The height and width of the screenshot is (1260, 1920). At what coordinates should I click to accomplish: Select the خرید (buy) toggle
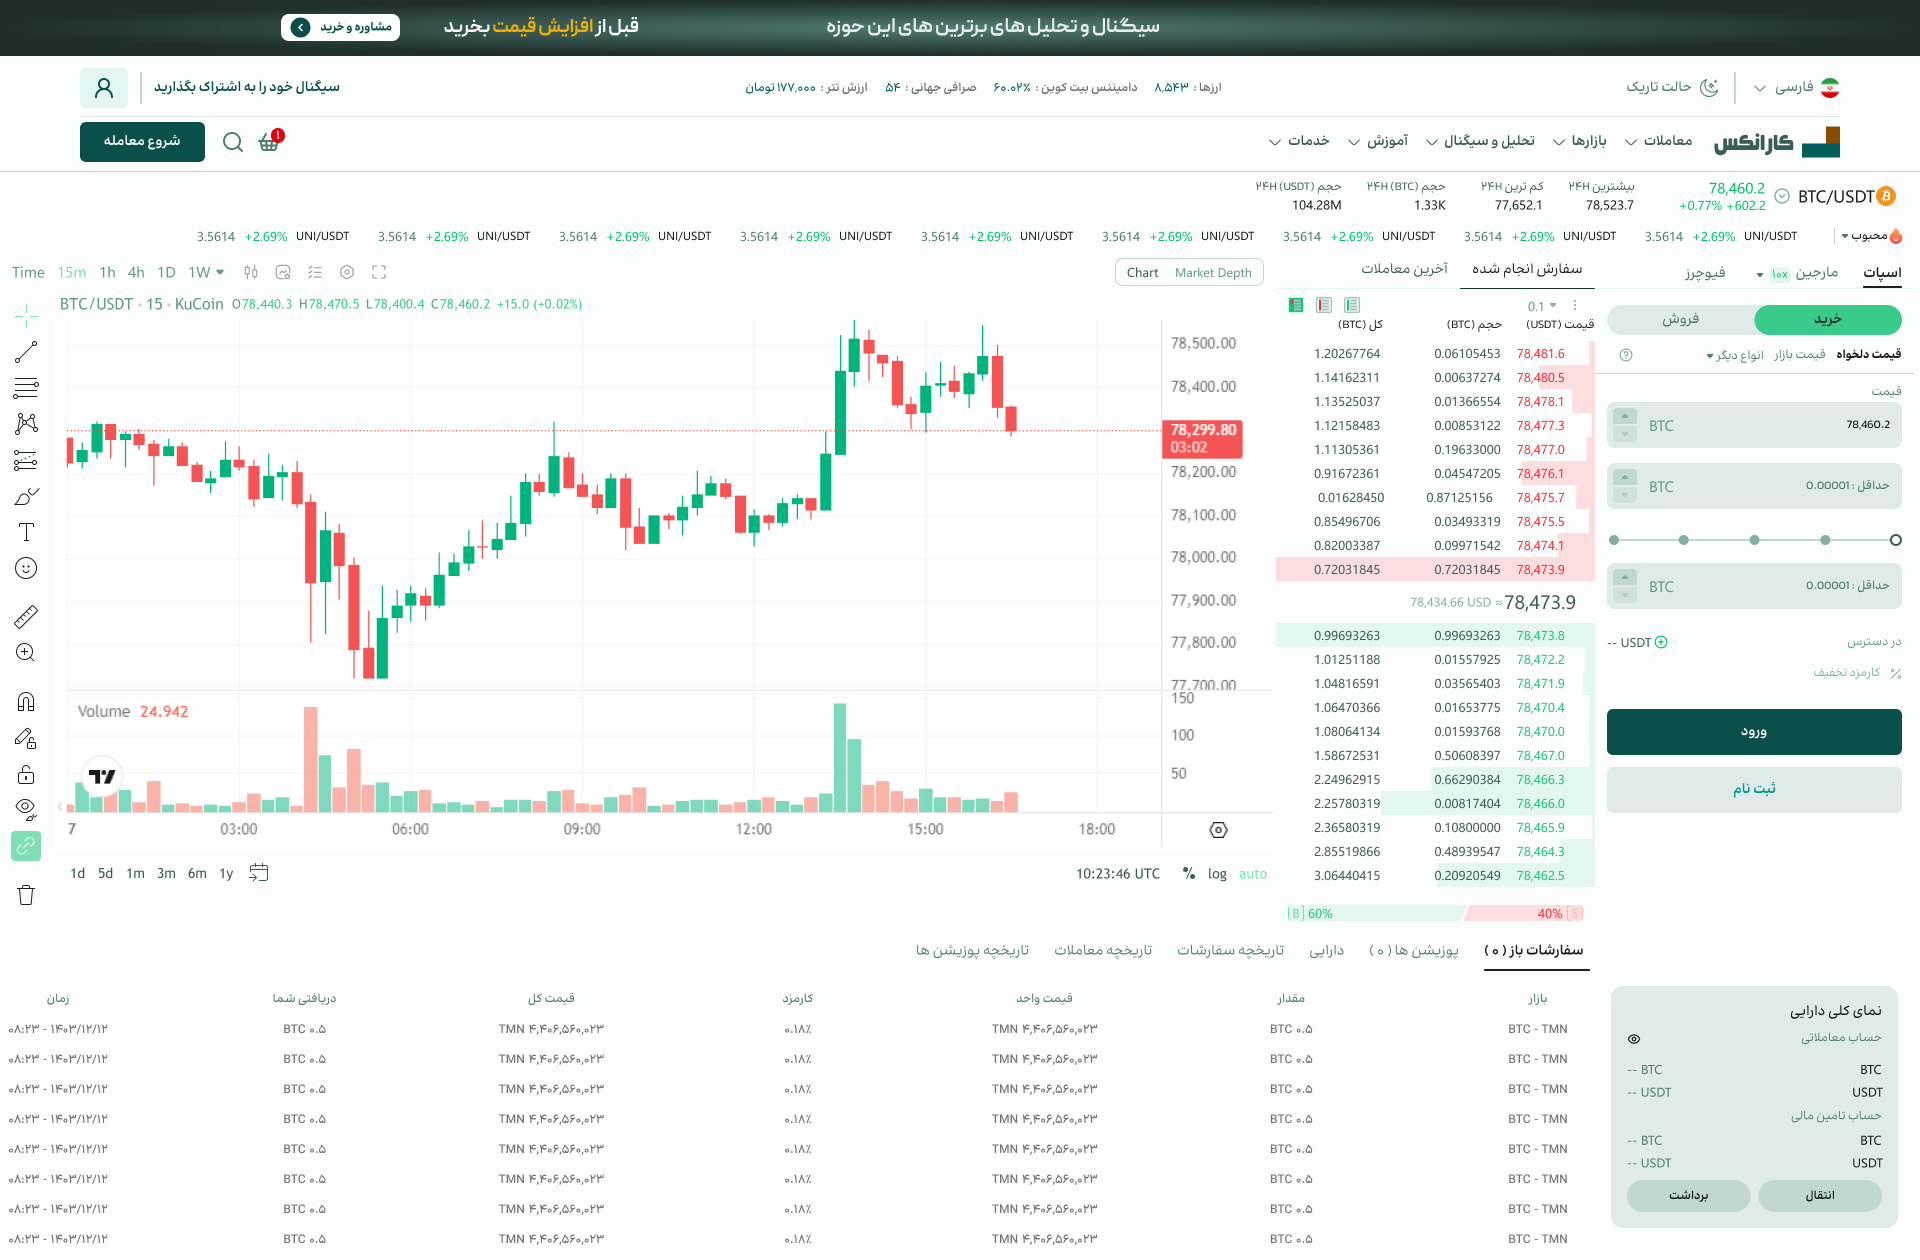[x=1828, y=319]
